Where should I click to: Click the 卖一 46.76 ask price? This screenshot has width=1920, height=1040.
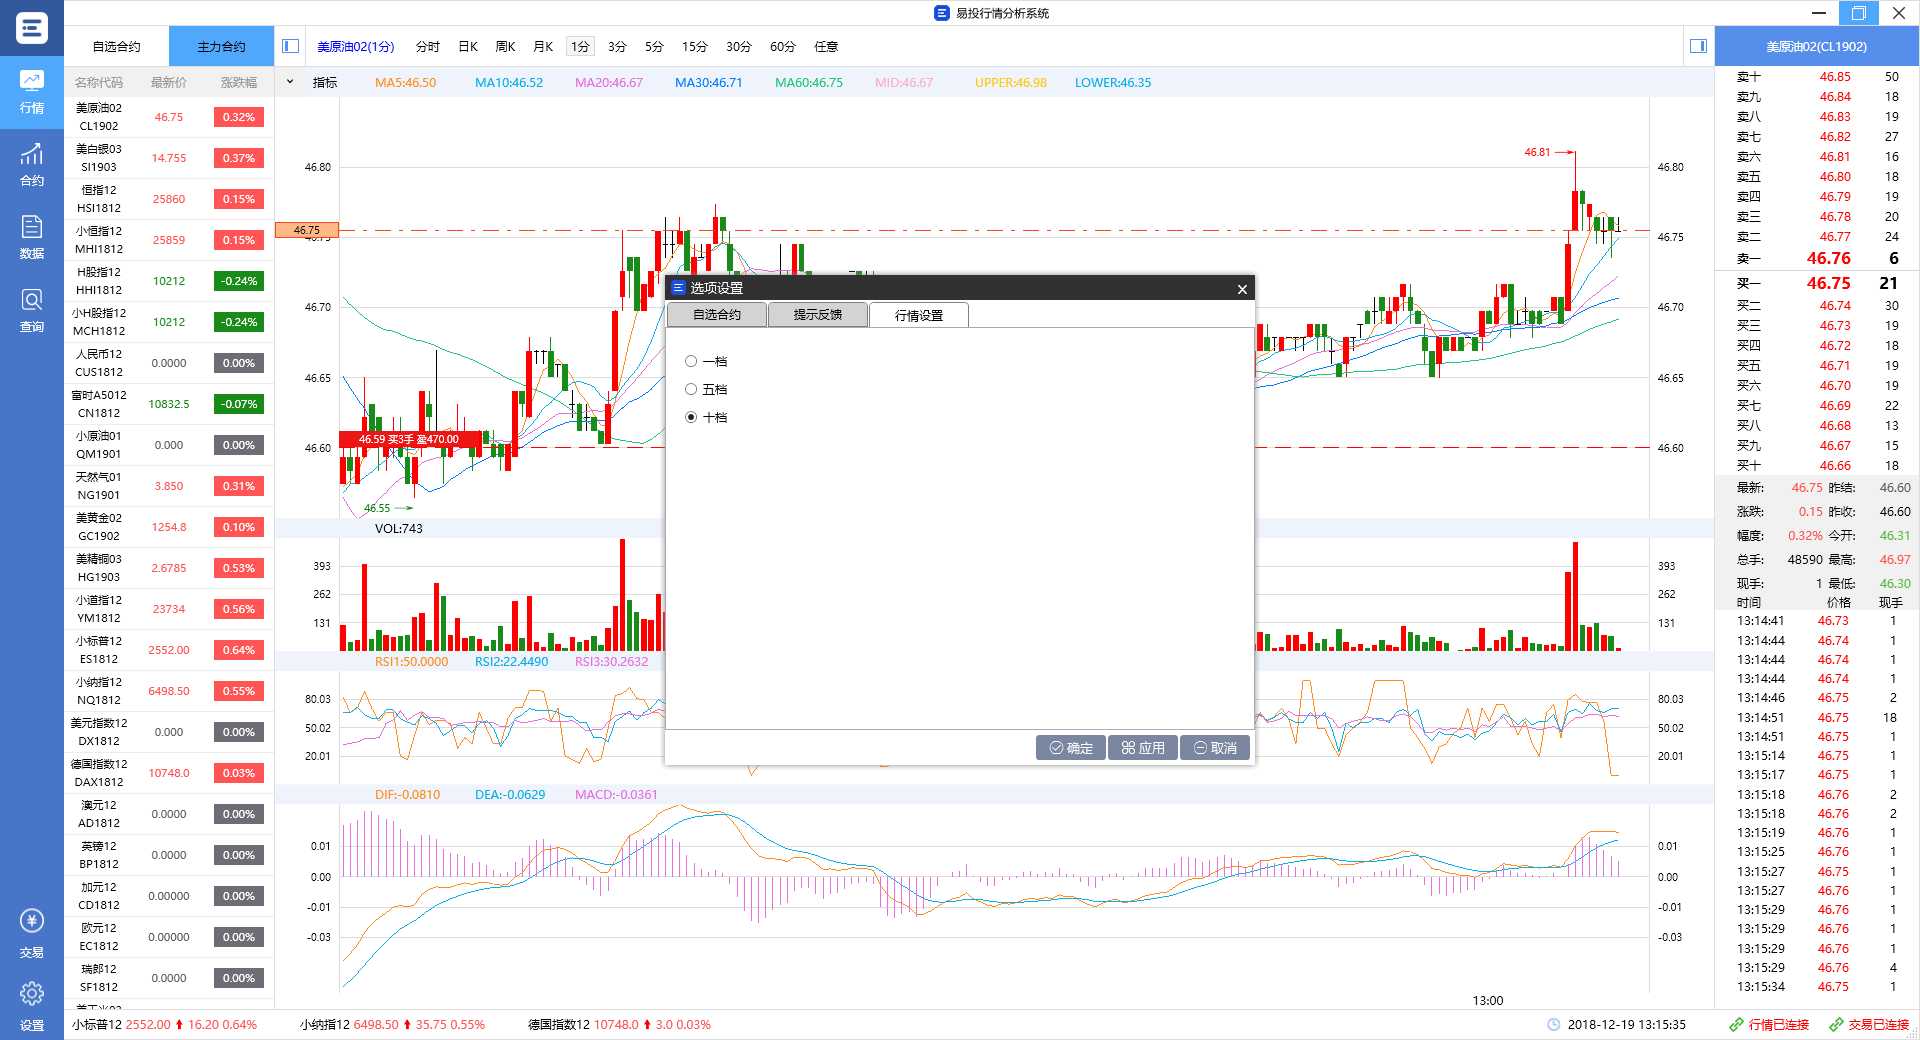(1828, 258)
